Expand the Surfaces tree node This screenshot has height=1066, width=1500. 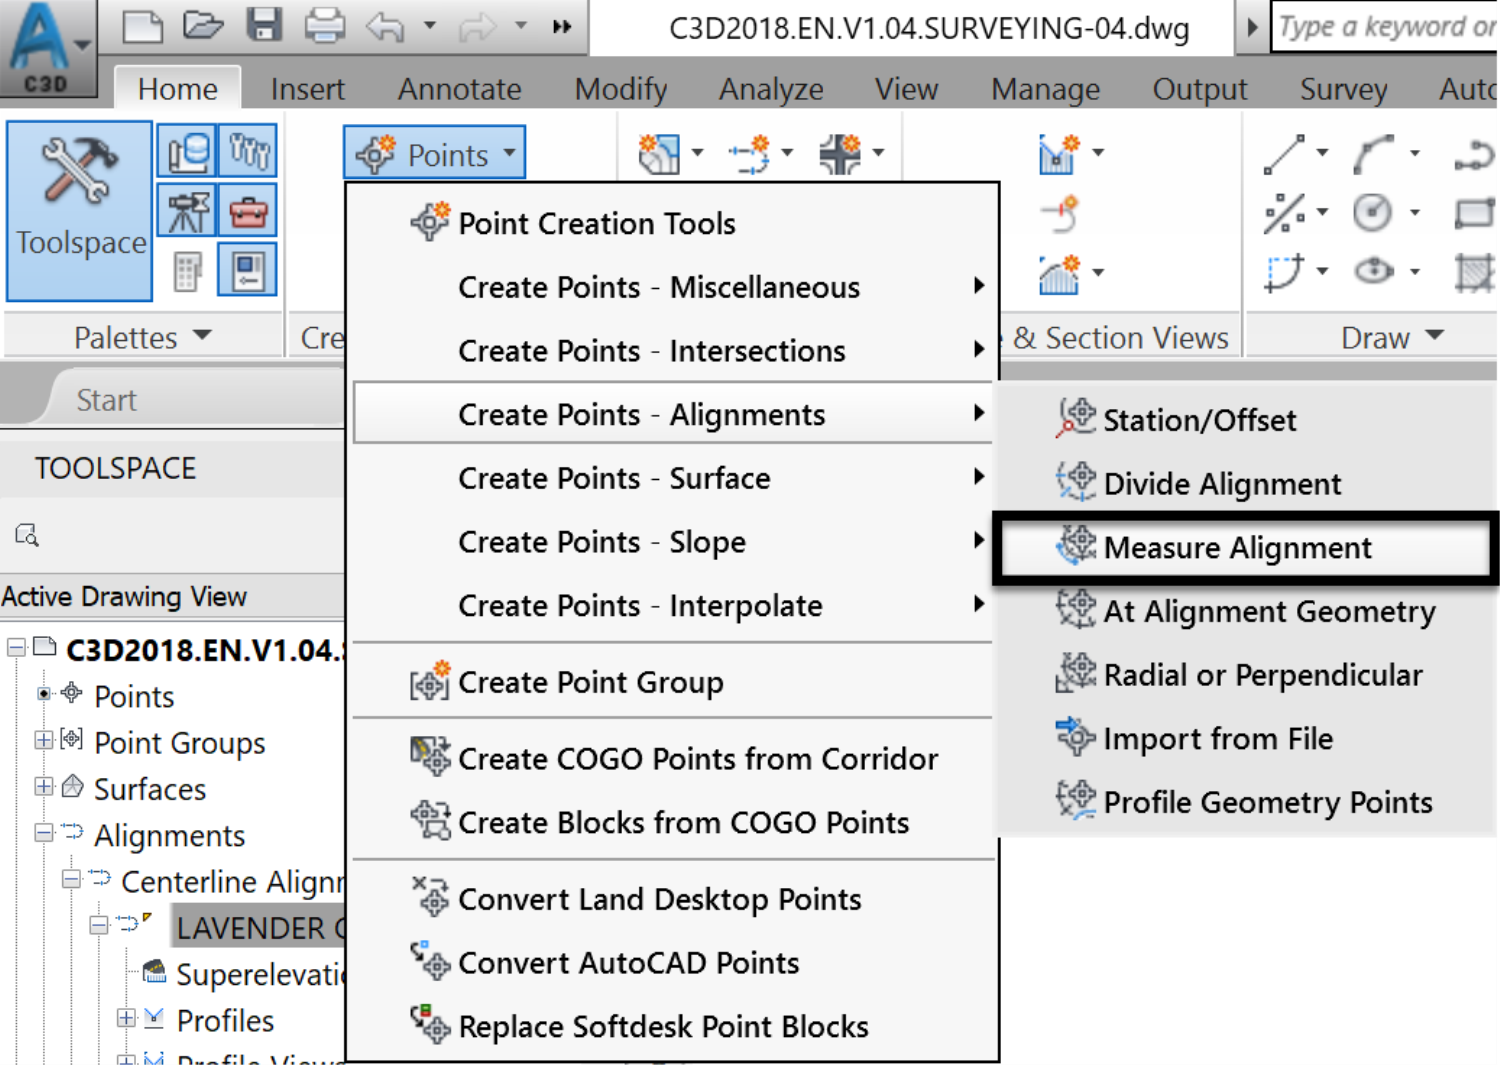click(x=43, y=787)
